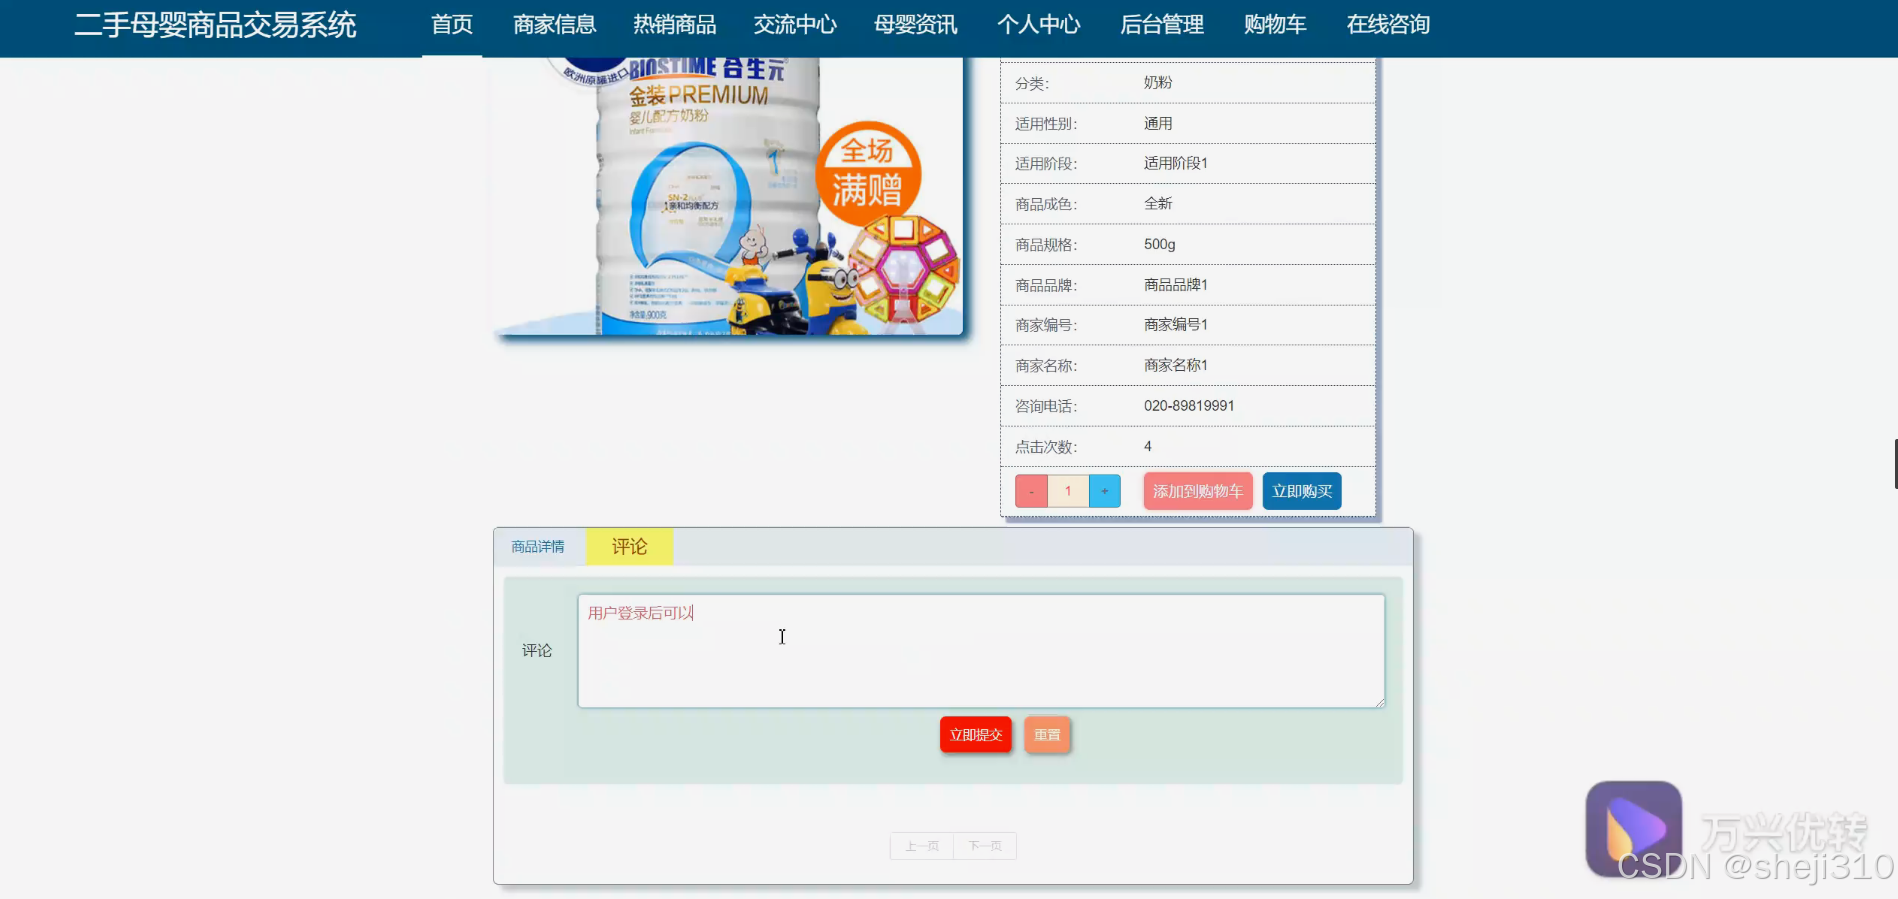Click the 商品品牌1 value
This screenshot has width=1898, height=899.
tap(1176, 285)
